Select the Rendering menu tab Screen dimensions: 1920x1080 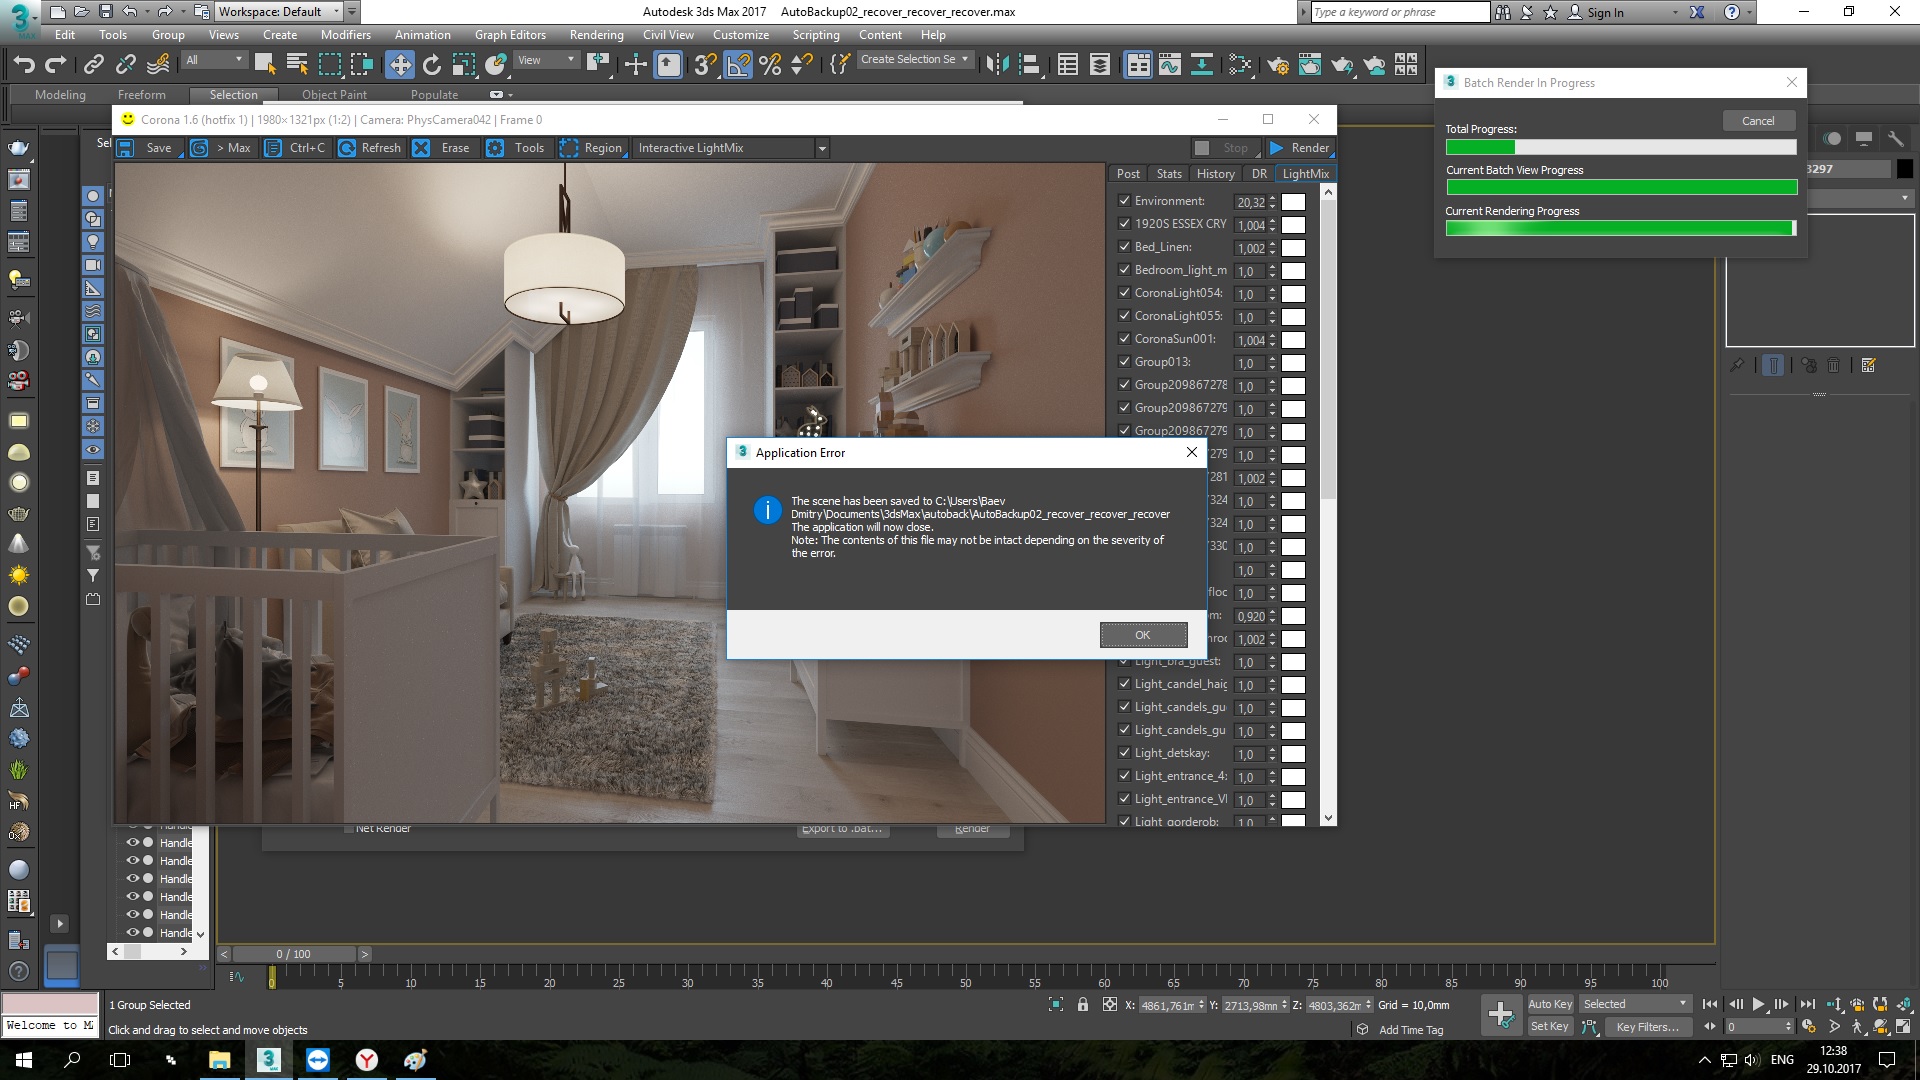tap(596, 34)
